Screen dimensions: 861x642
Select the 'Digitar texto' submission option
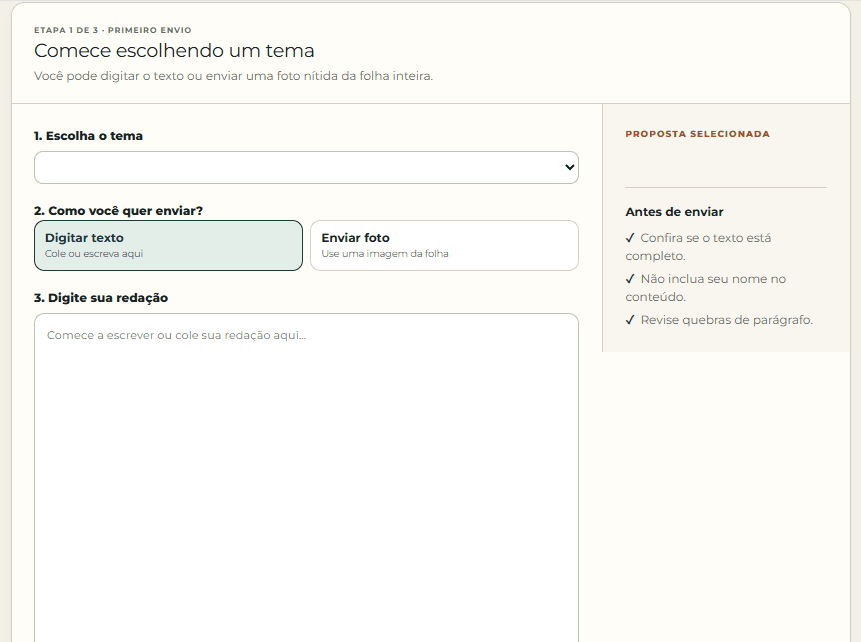[168, 245]
